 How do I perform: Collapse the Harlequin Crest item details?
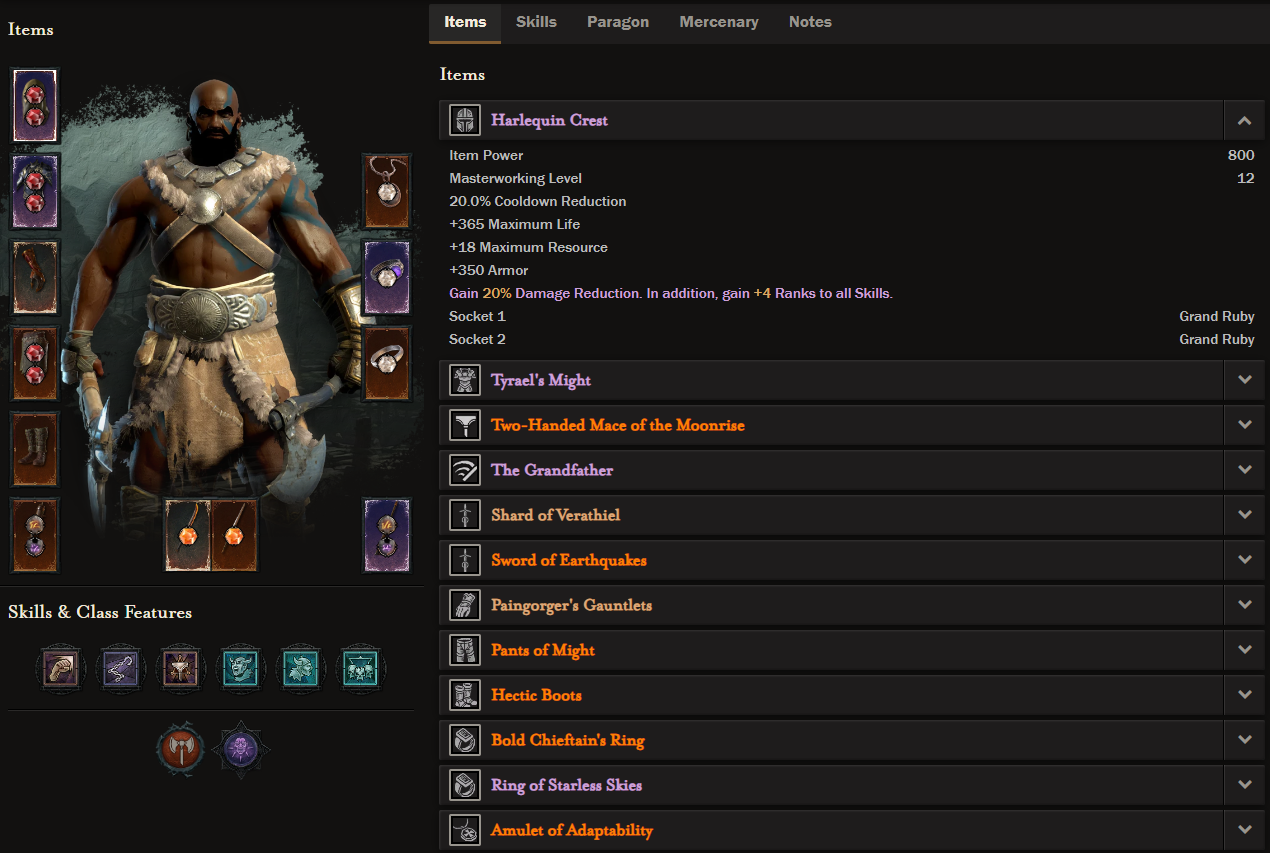click(x=1244, y=119)
